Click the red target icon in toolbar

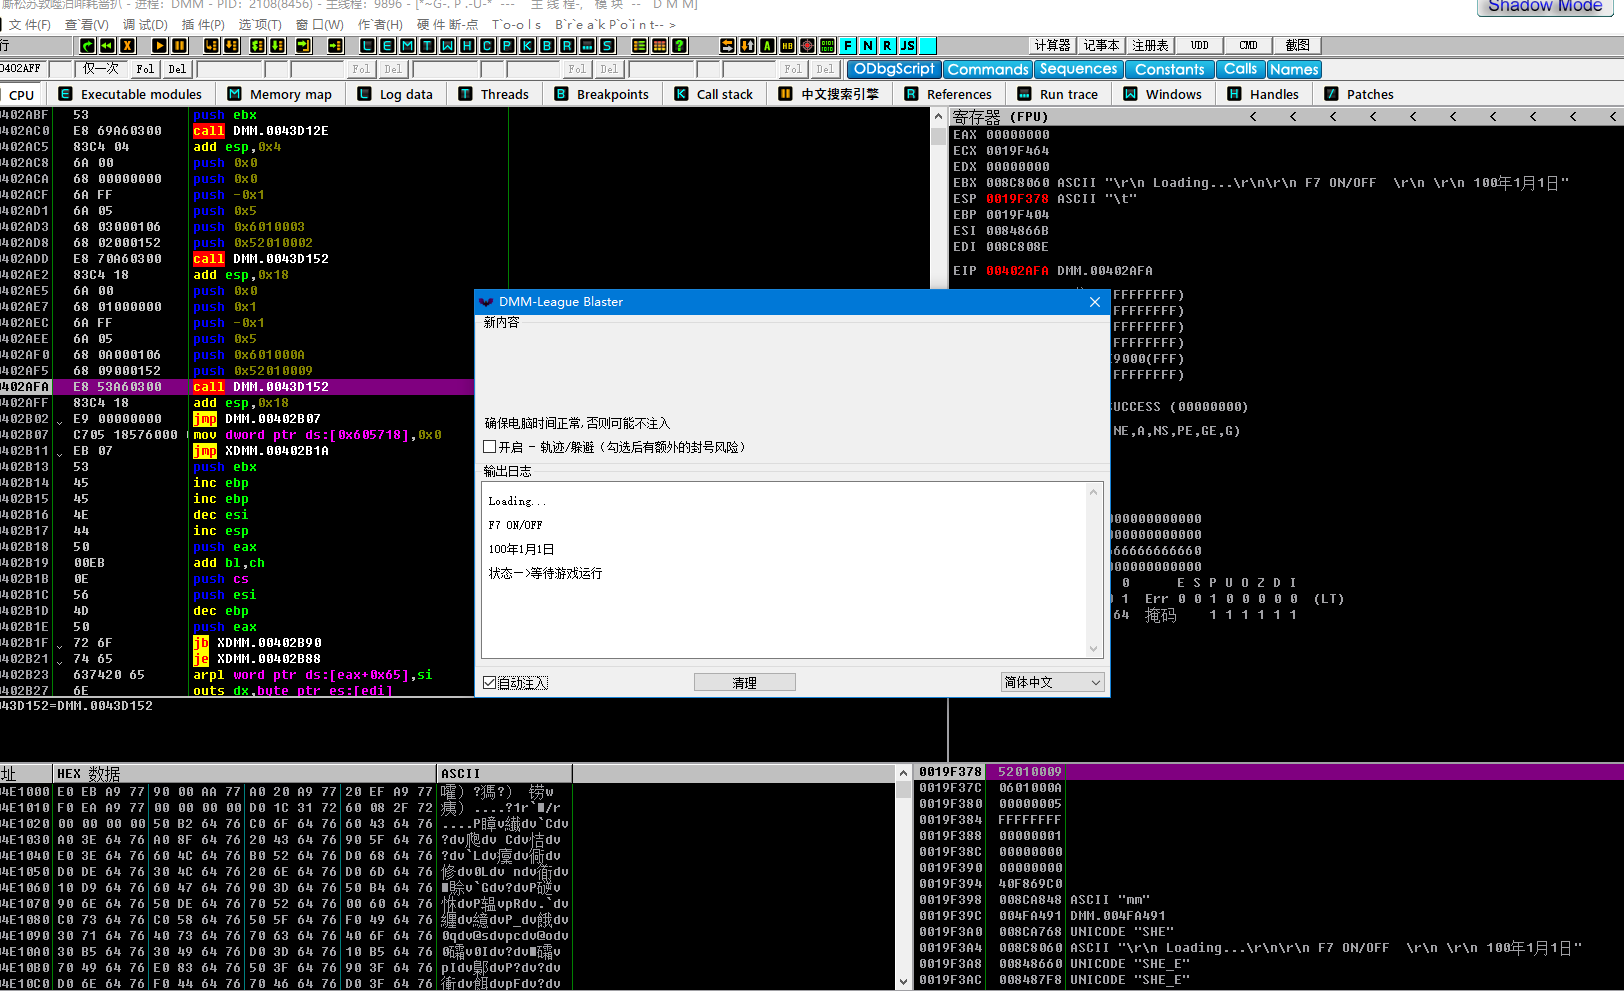(807, 46)
